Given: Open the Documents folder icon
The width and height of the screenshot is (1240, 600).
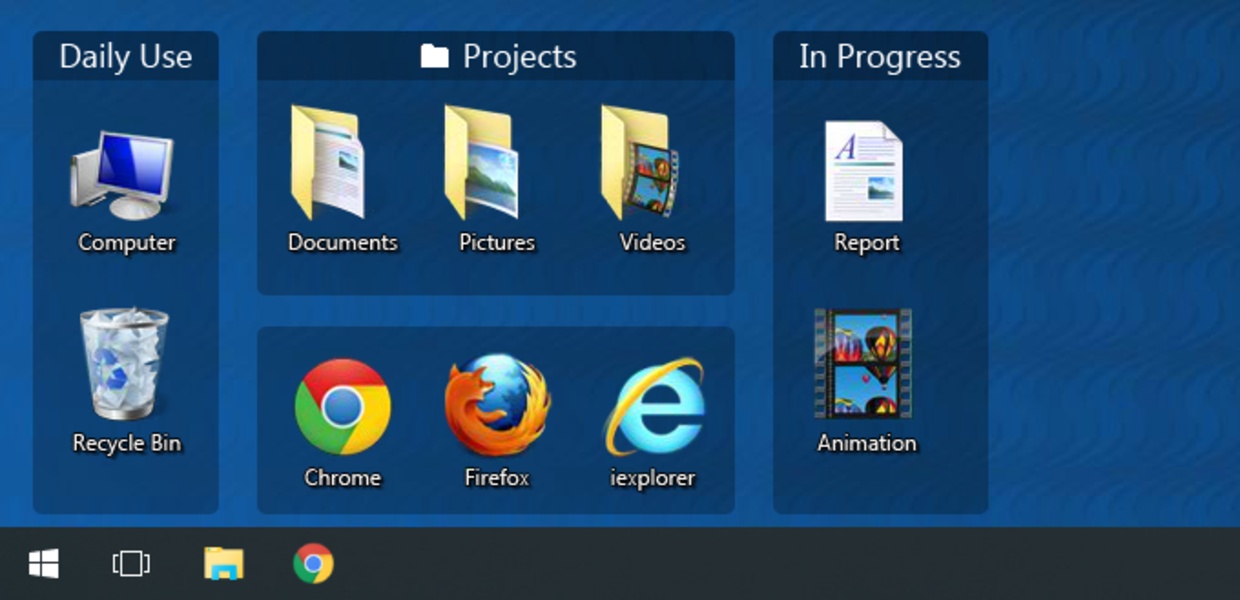Looking at the screenshot, I should pos(328,162).
